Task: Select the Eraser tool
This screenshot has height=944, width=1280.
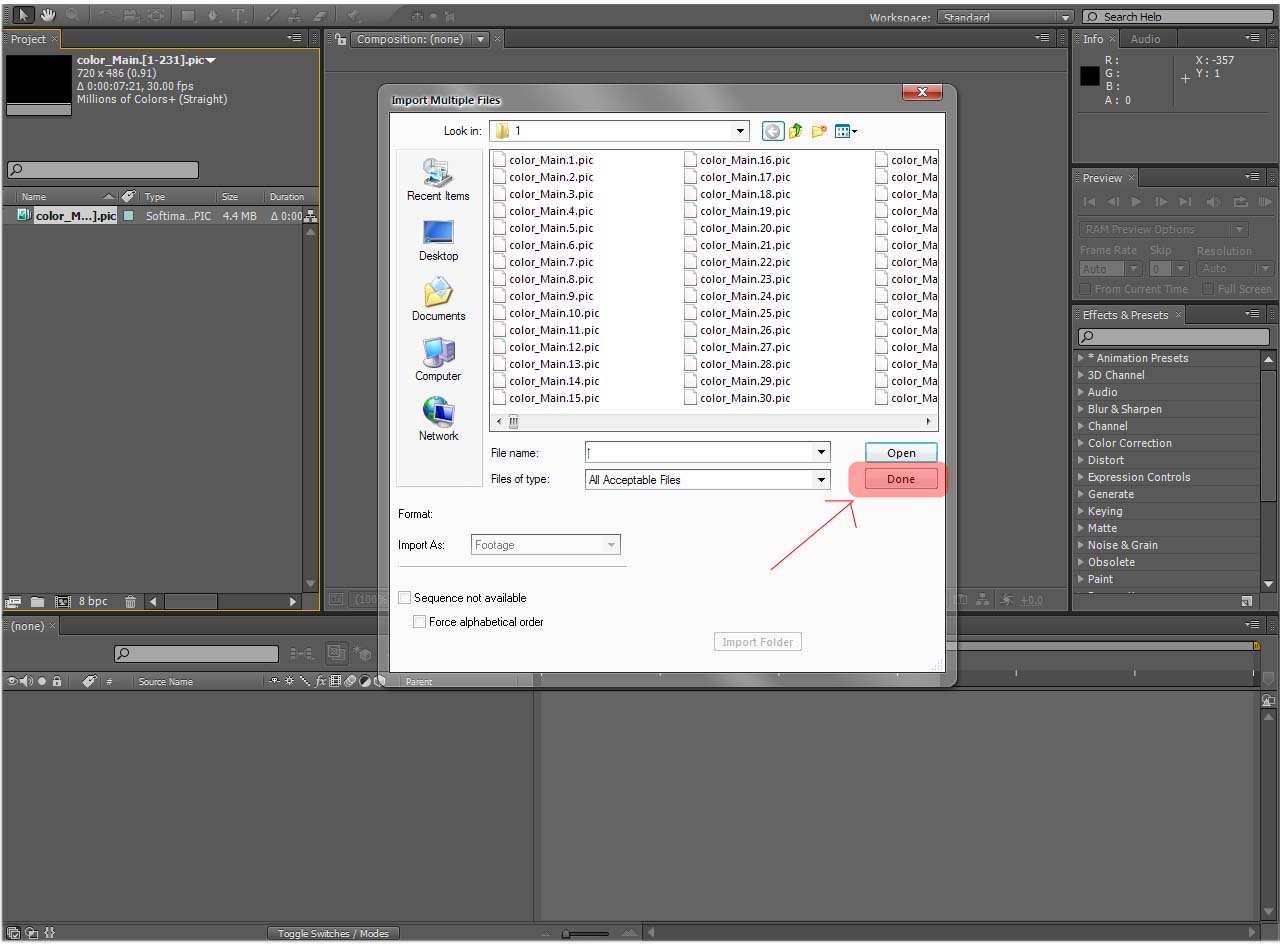Action: point(320,15)
